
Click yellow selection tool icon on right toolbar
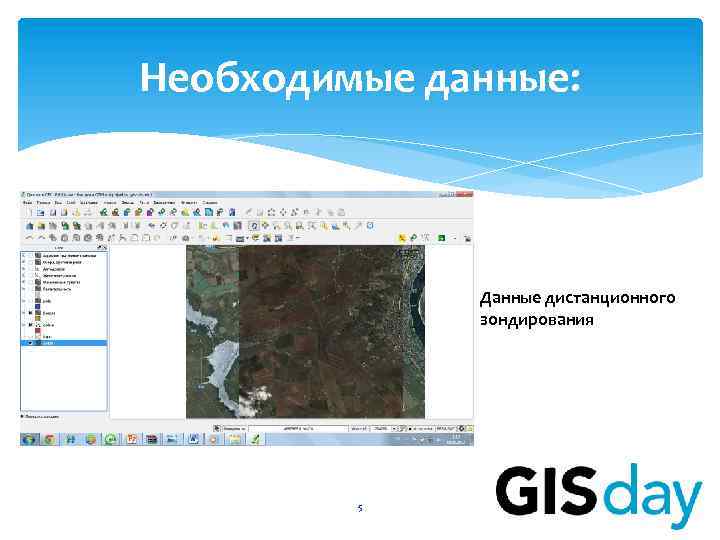pyautogui.click(x=402, y=237)
